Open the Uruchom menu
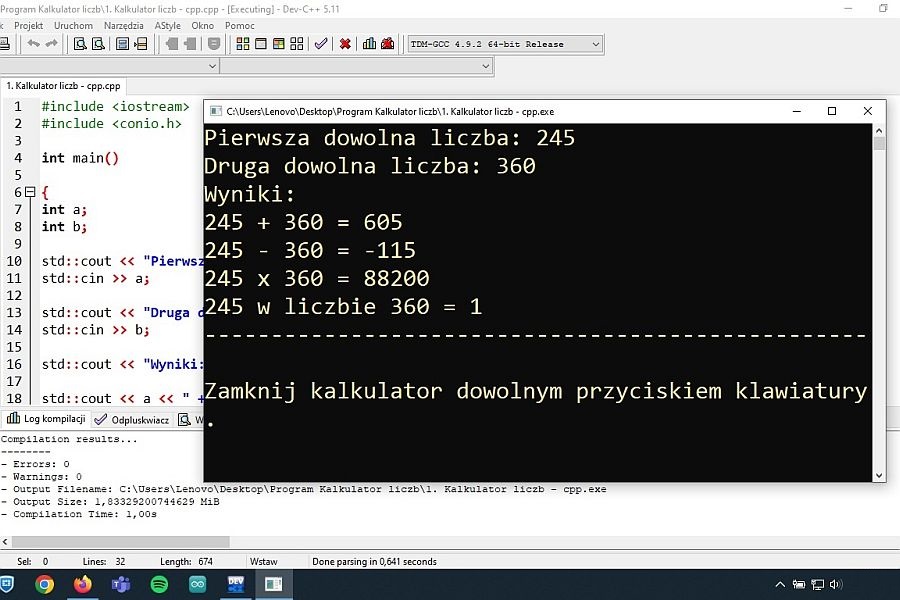Screen dimensions: 900x600 tap(73, 25)
